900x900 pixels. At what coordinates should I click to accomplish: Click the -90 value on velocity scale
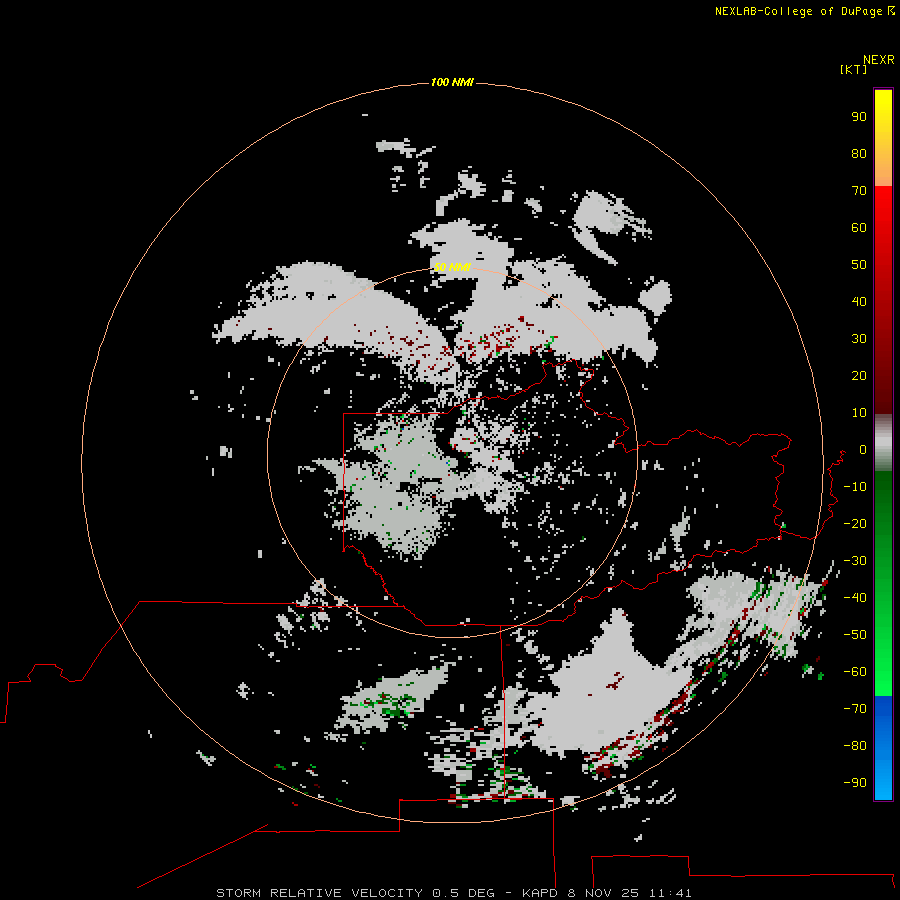pos(855,783)
